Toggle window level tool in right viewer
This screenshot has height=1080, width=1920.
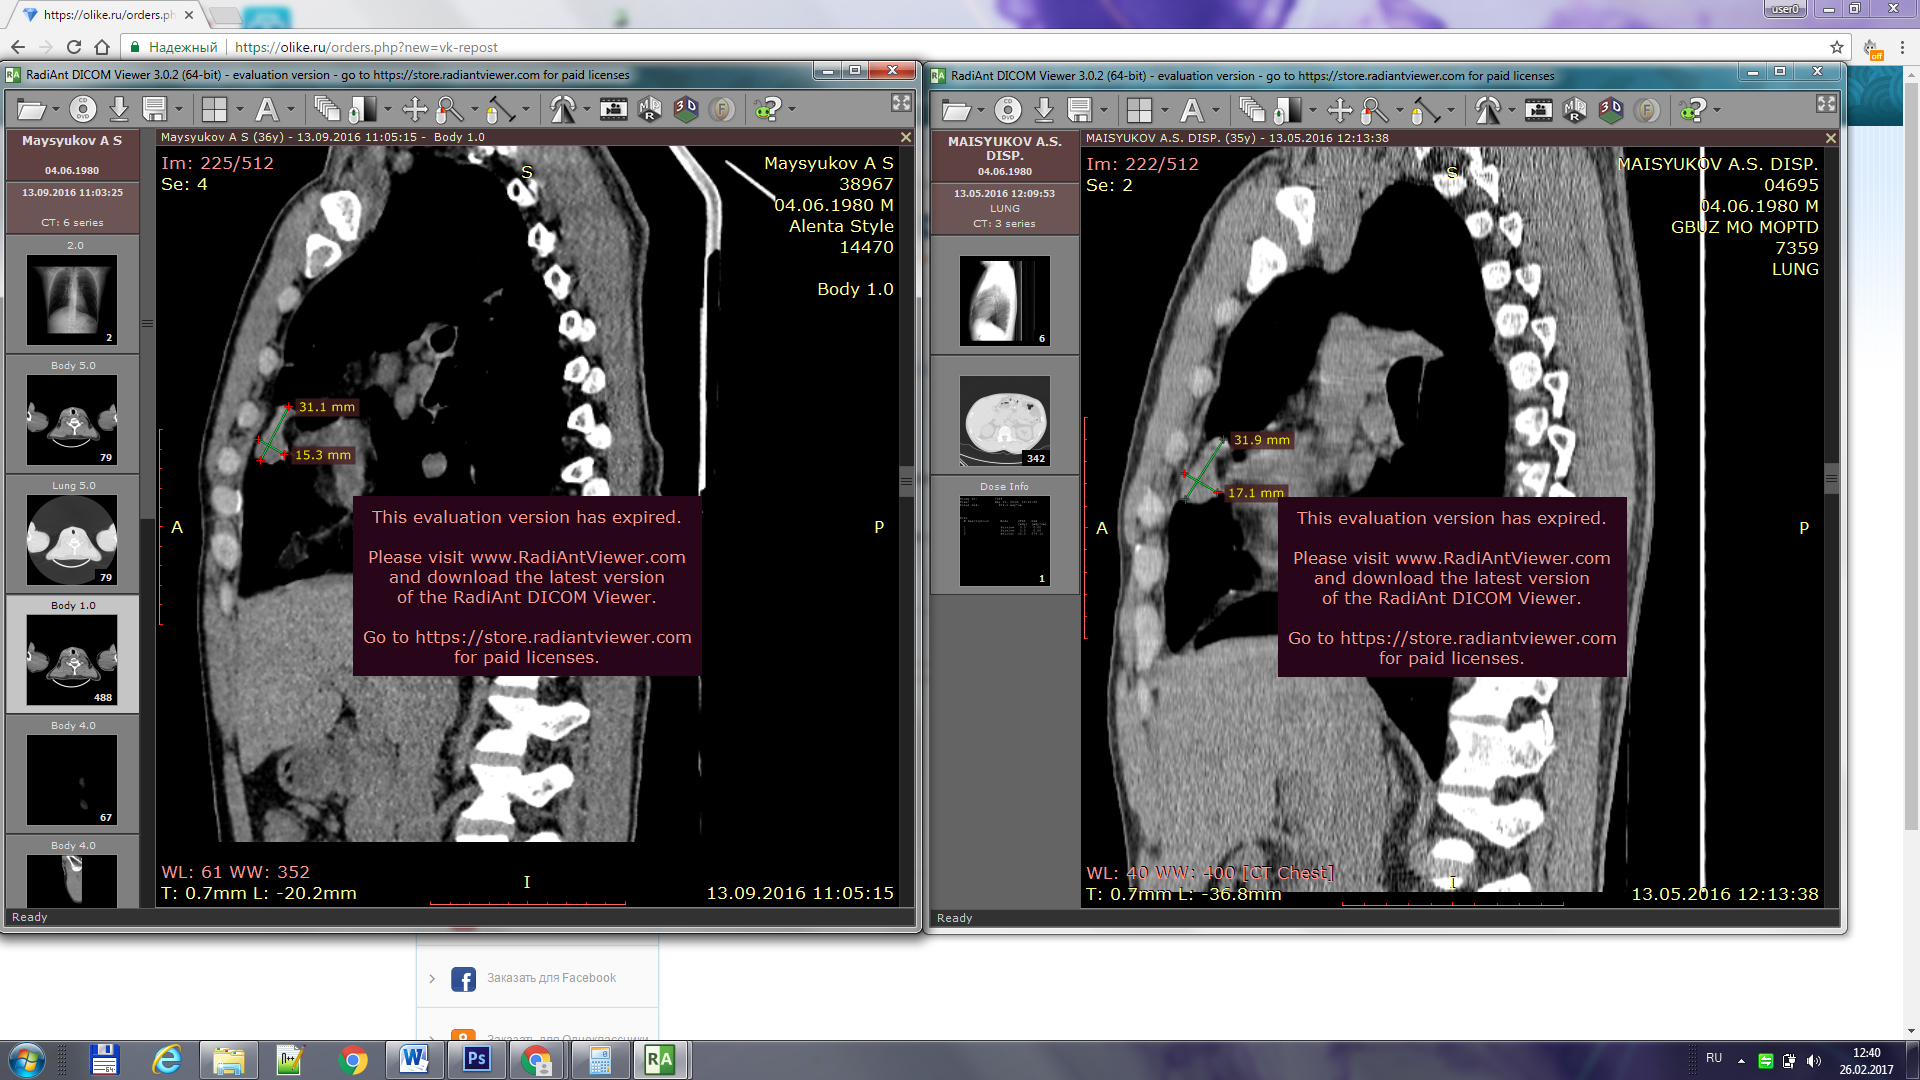tap(1288, 111)
